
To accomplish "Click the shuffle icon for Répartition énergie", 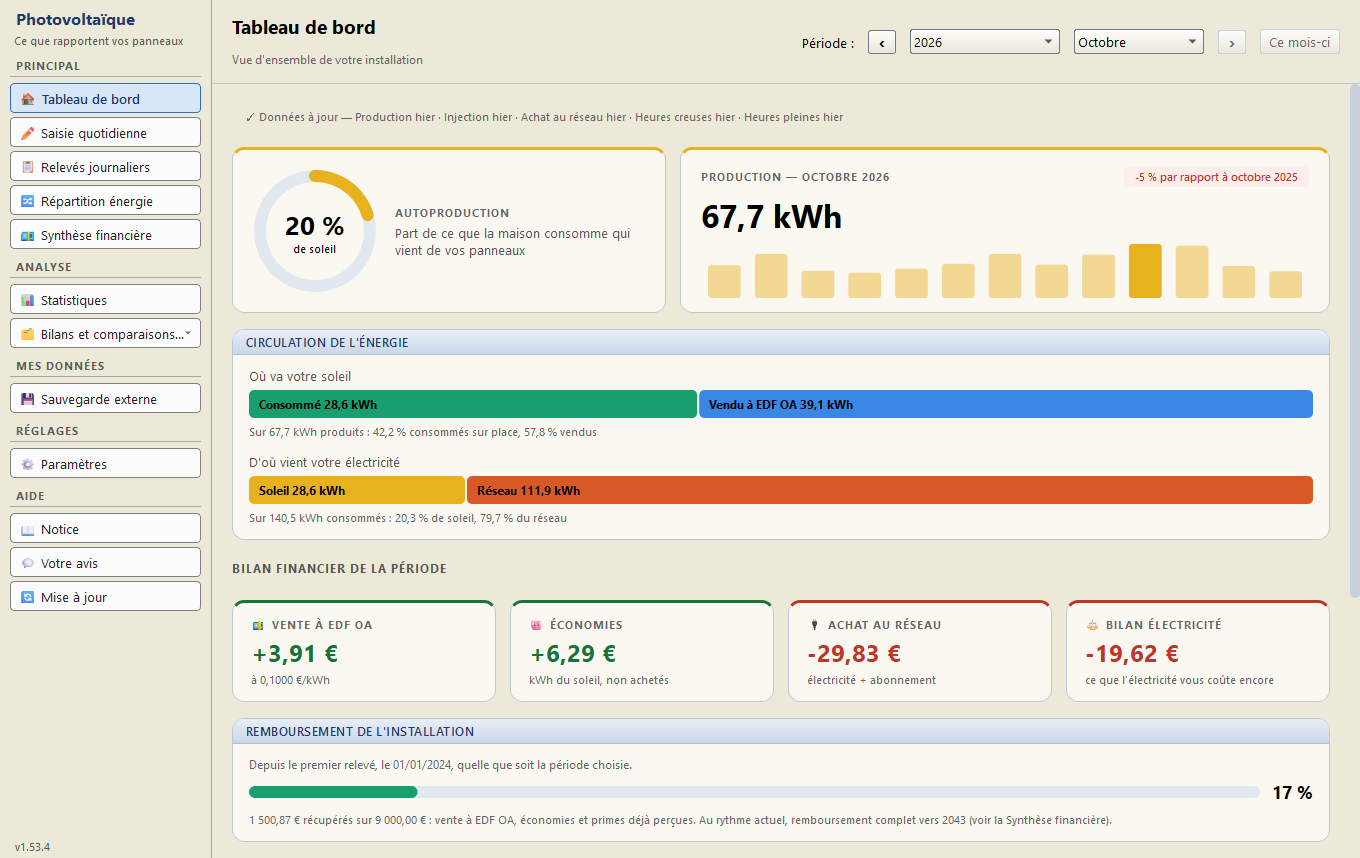I will (x=28, y=201).
